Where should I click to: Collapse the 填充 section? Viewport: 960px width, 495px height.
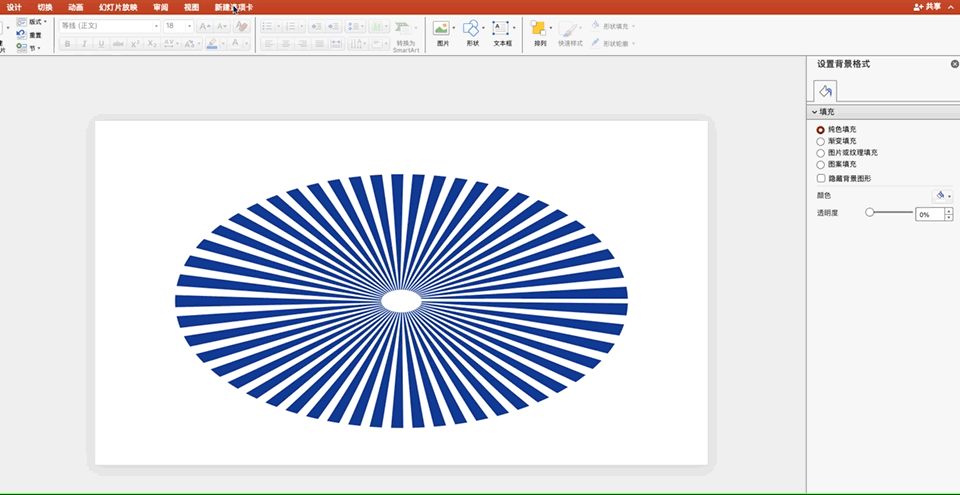(815, 113)
